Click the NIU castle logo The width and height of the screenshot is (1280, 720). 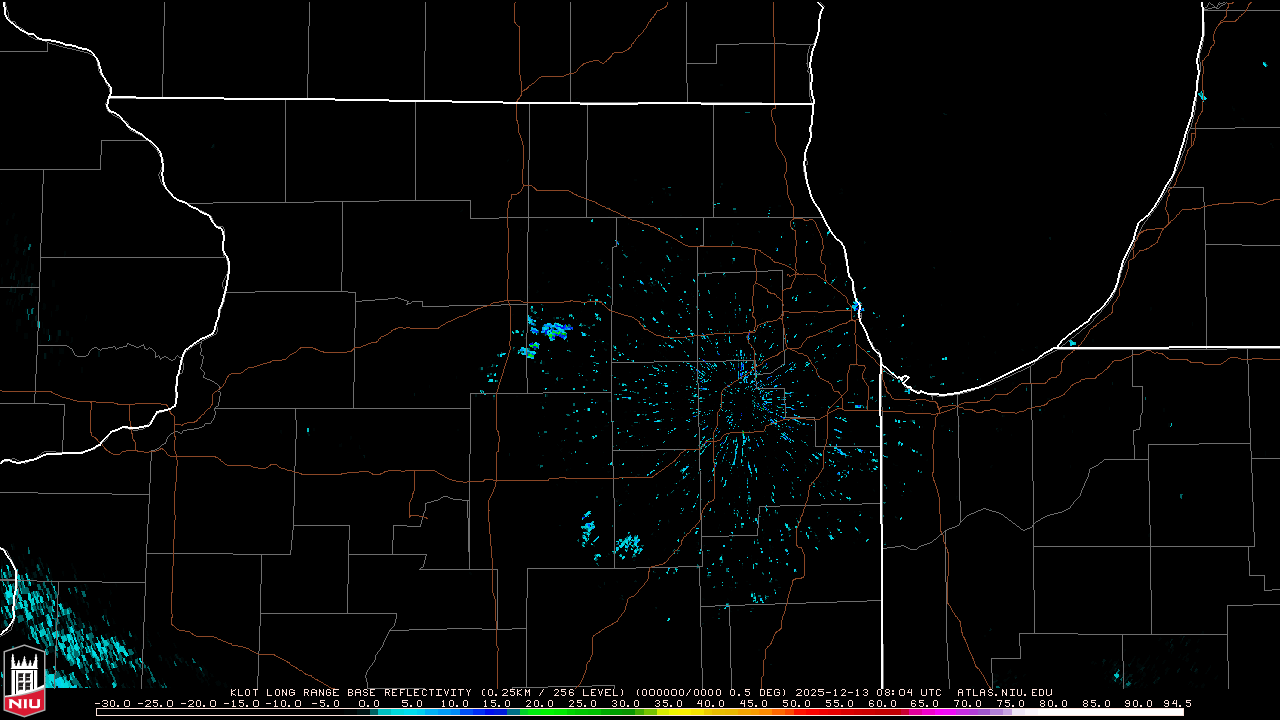click(24, 682)
